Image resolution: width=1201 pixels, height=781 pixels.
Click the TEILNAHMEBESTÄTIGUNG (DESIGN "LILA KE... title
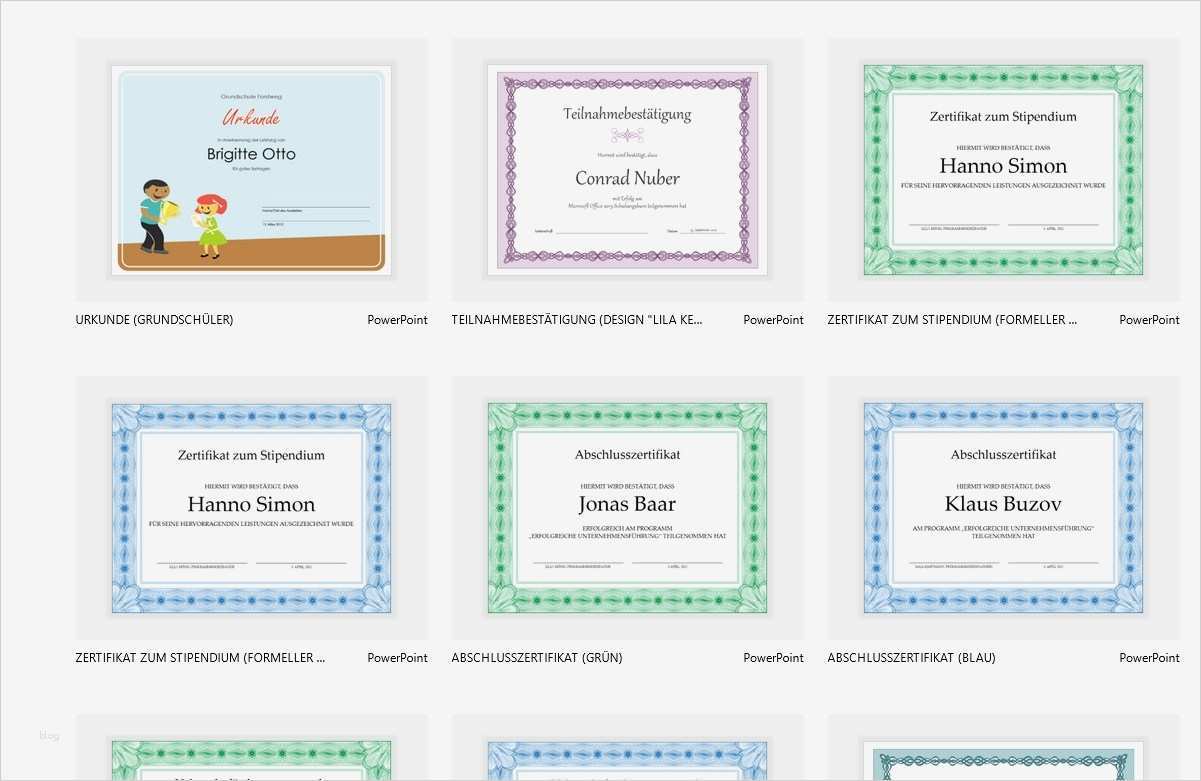(x=577, y=320)
